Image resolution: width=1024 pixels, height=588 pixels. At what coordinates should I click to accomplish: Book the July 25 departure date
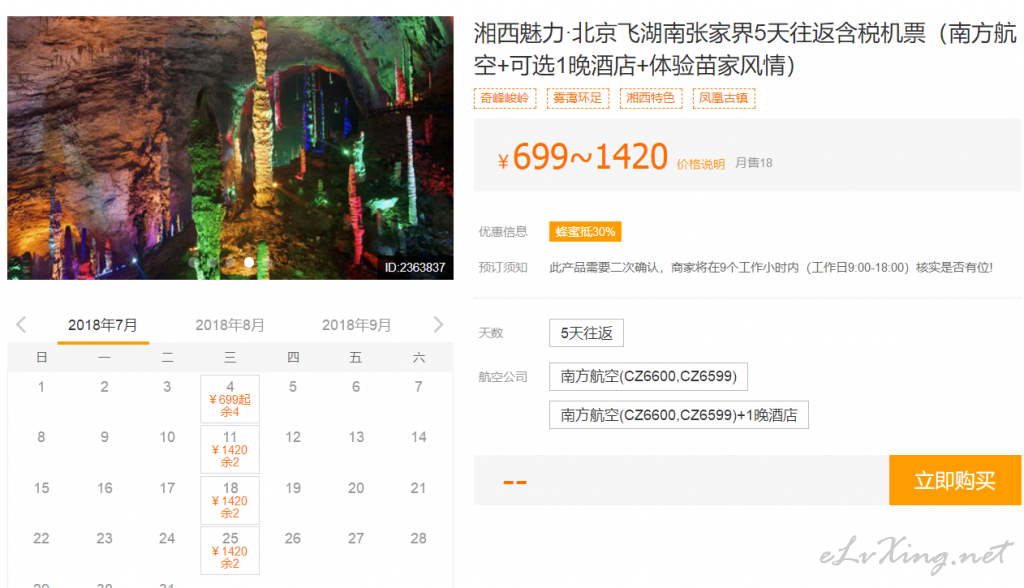point(230,551)
